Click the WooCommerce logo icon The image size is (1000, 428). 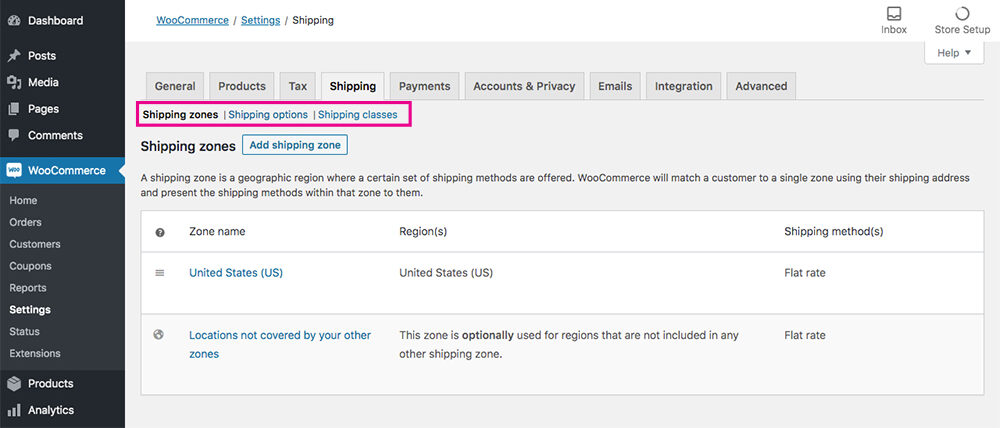pyautogui.click(x=14, y=170)
